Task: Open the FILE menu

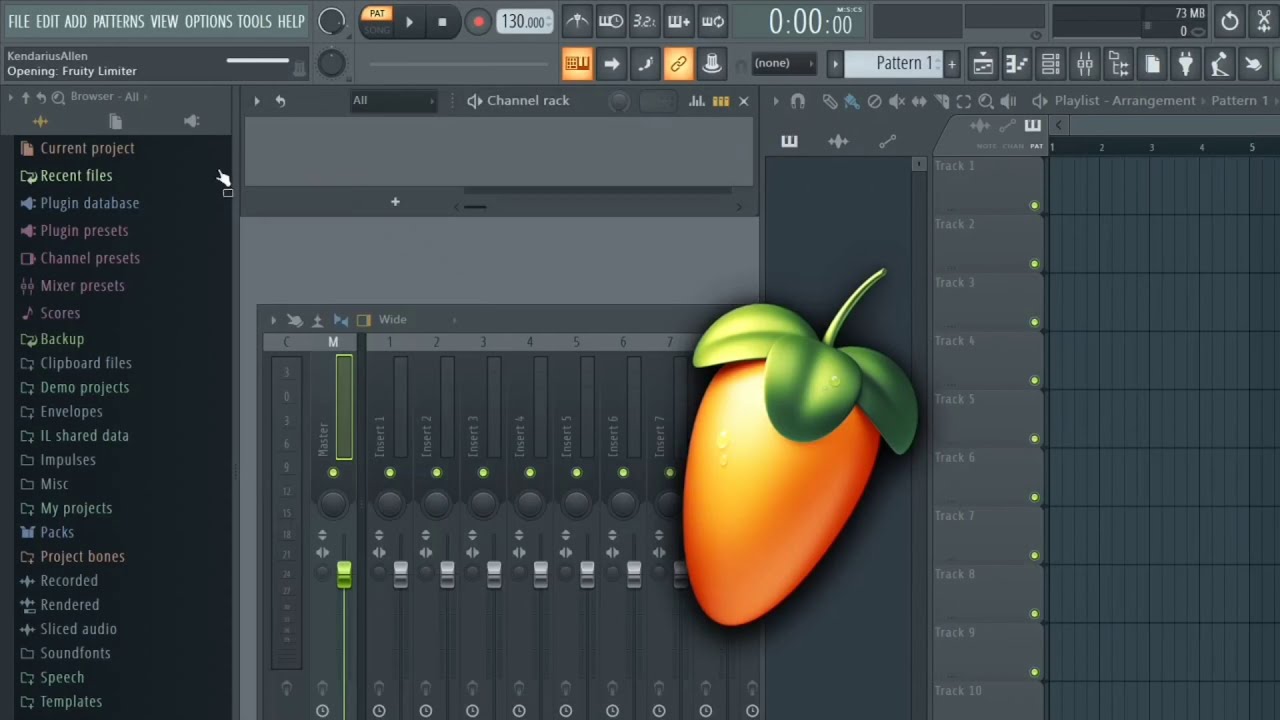Action: click(19, 21)
